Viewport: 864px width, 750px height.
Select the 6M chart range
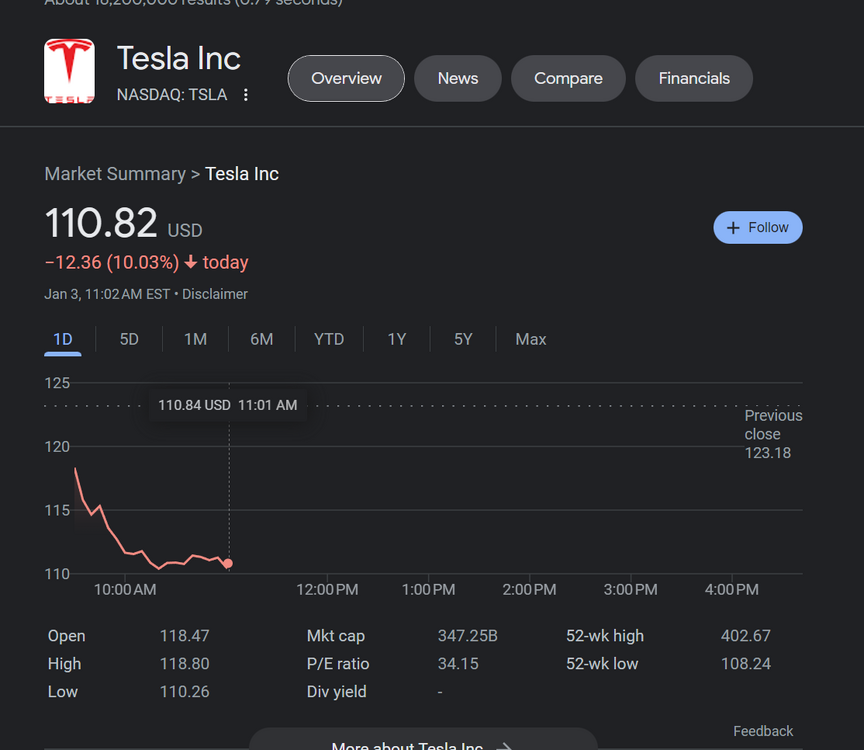[x=262, y=340]
